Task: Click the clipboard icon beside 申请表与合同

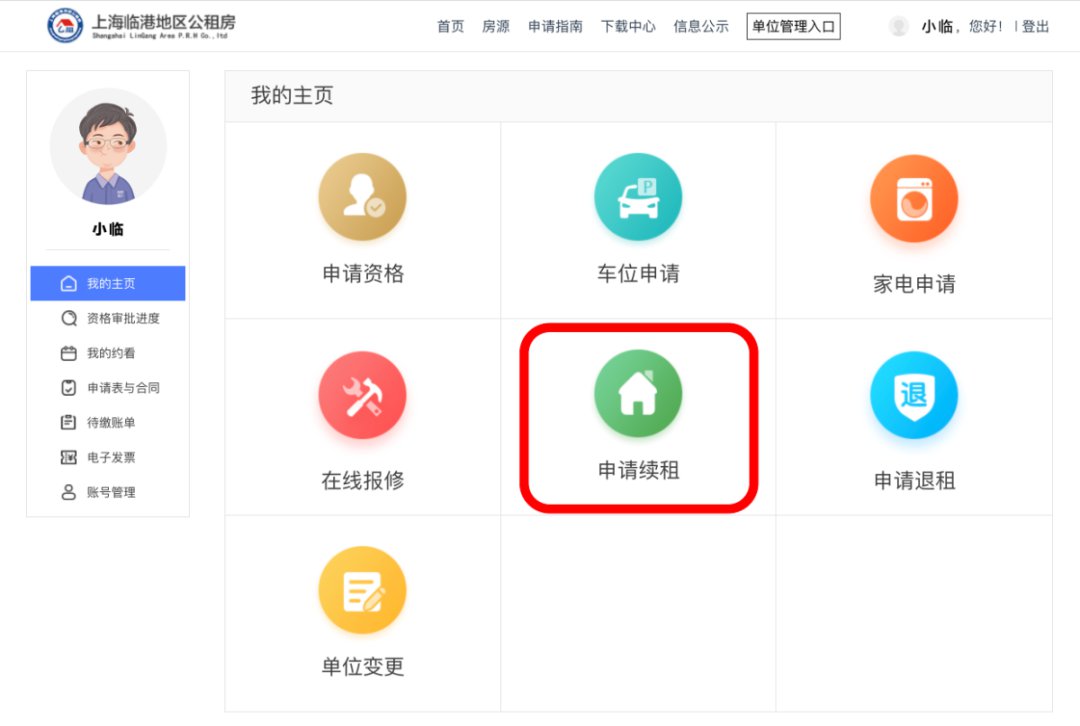Action: coord(68,388)
